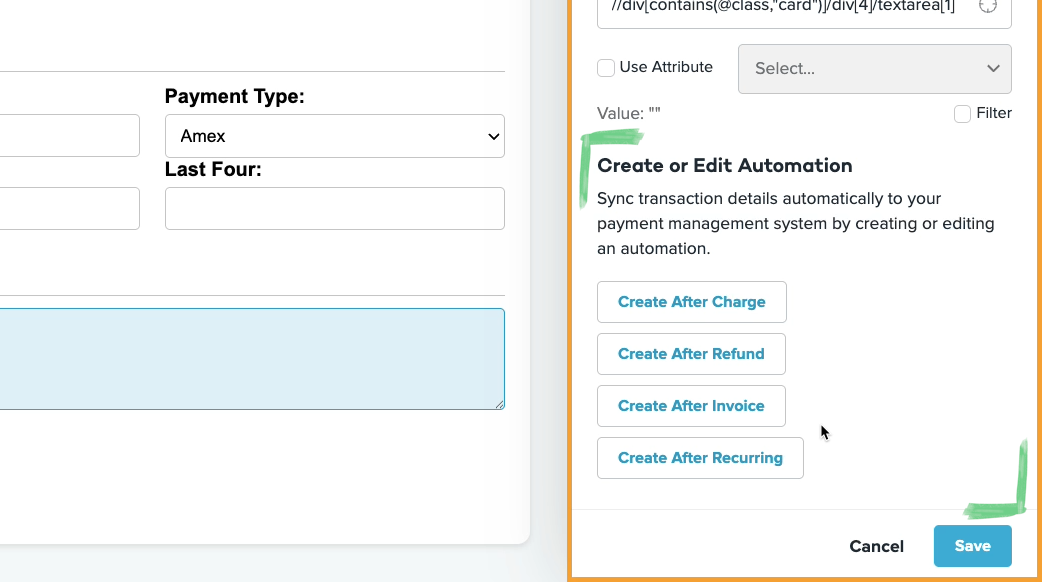Click the input left of Last Four
1042x582 pixels.
70,209
